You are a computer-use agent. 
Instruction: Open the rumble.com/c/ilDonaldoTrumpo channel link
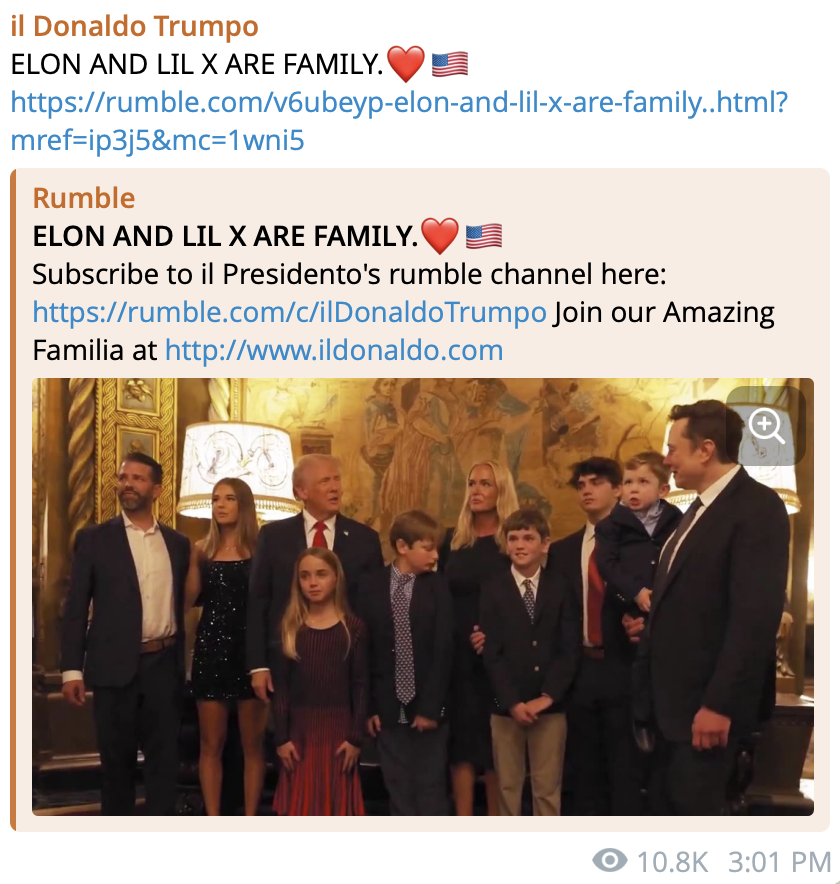point(289,312)
